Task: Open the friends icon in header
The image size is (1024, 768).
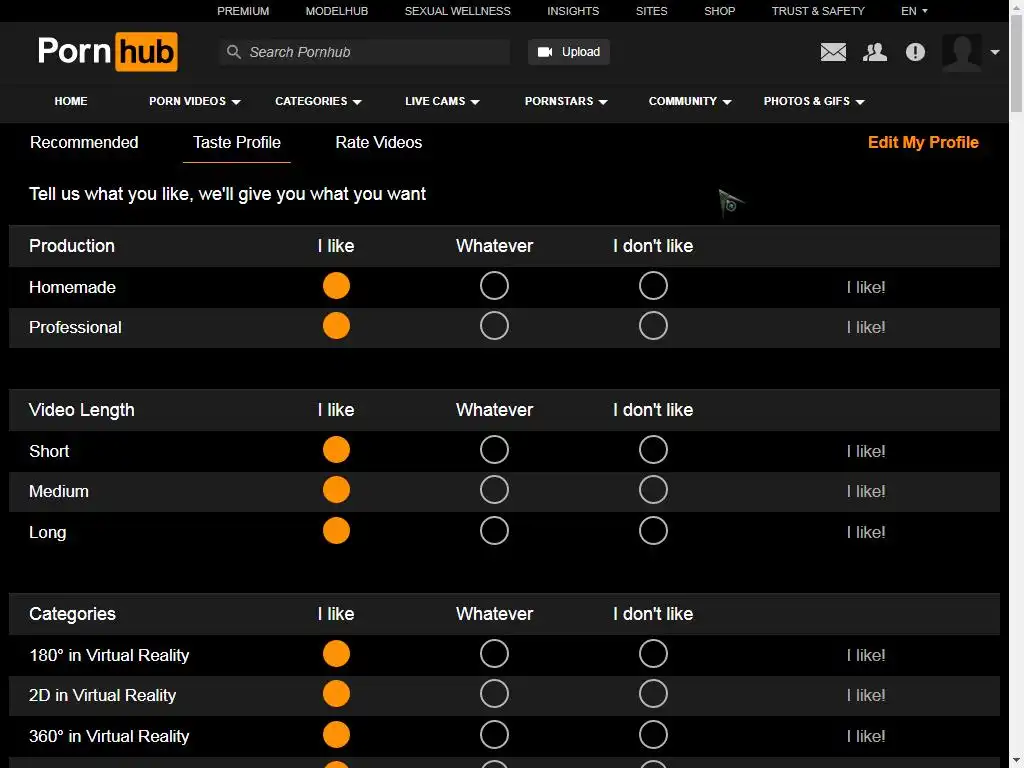Action: pyautogui.click(x=874, y=52)
